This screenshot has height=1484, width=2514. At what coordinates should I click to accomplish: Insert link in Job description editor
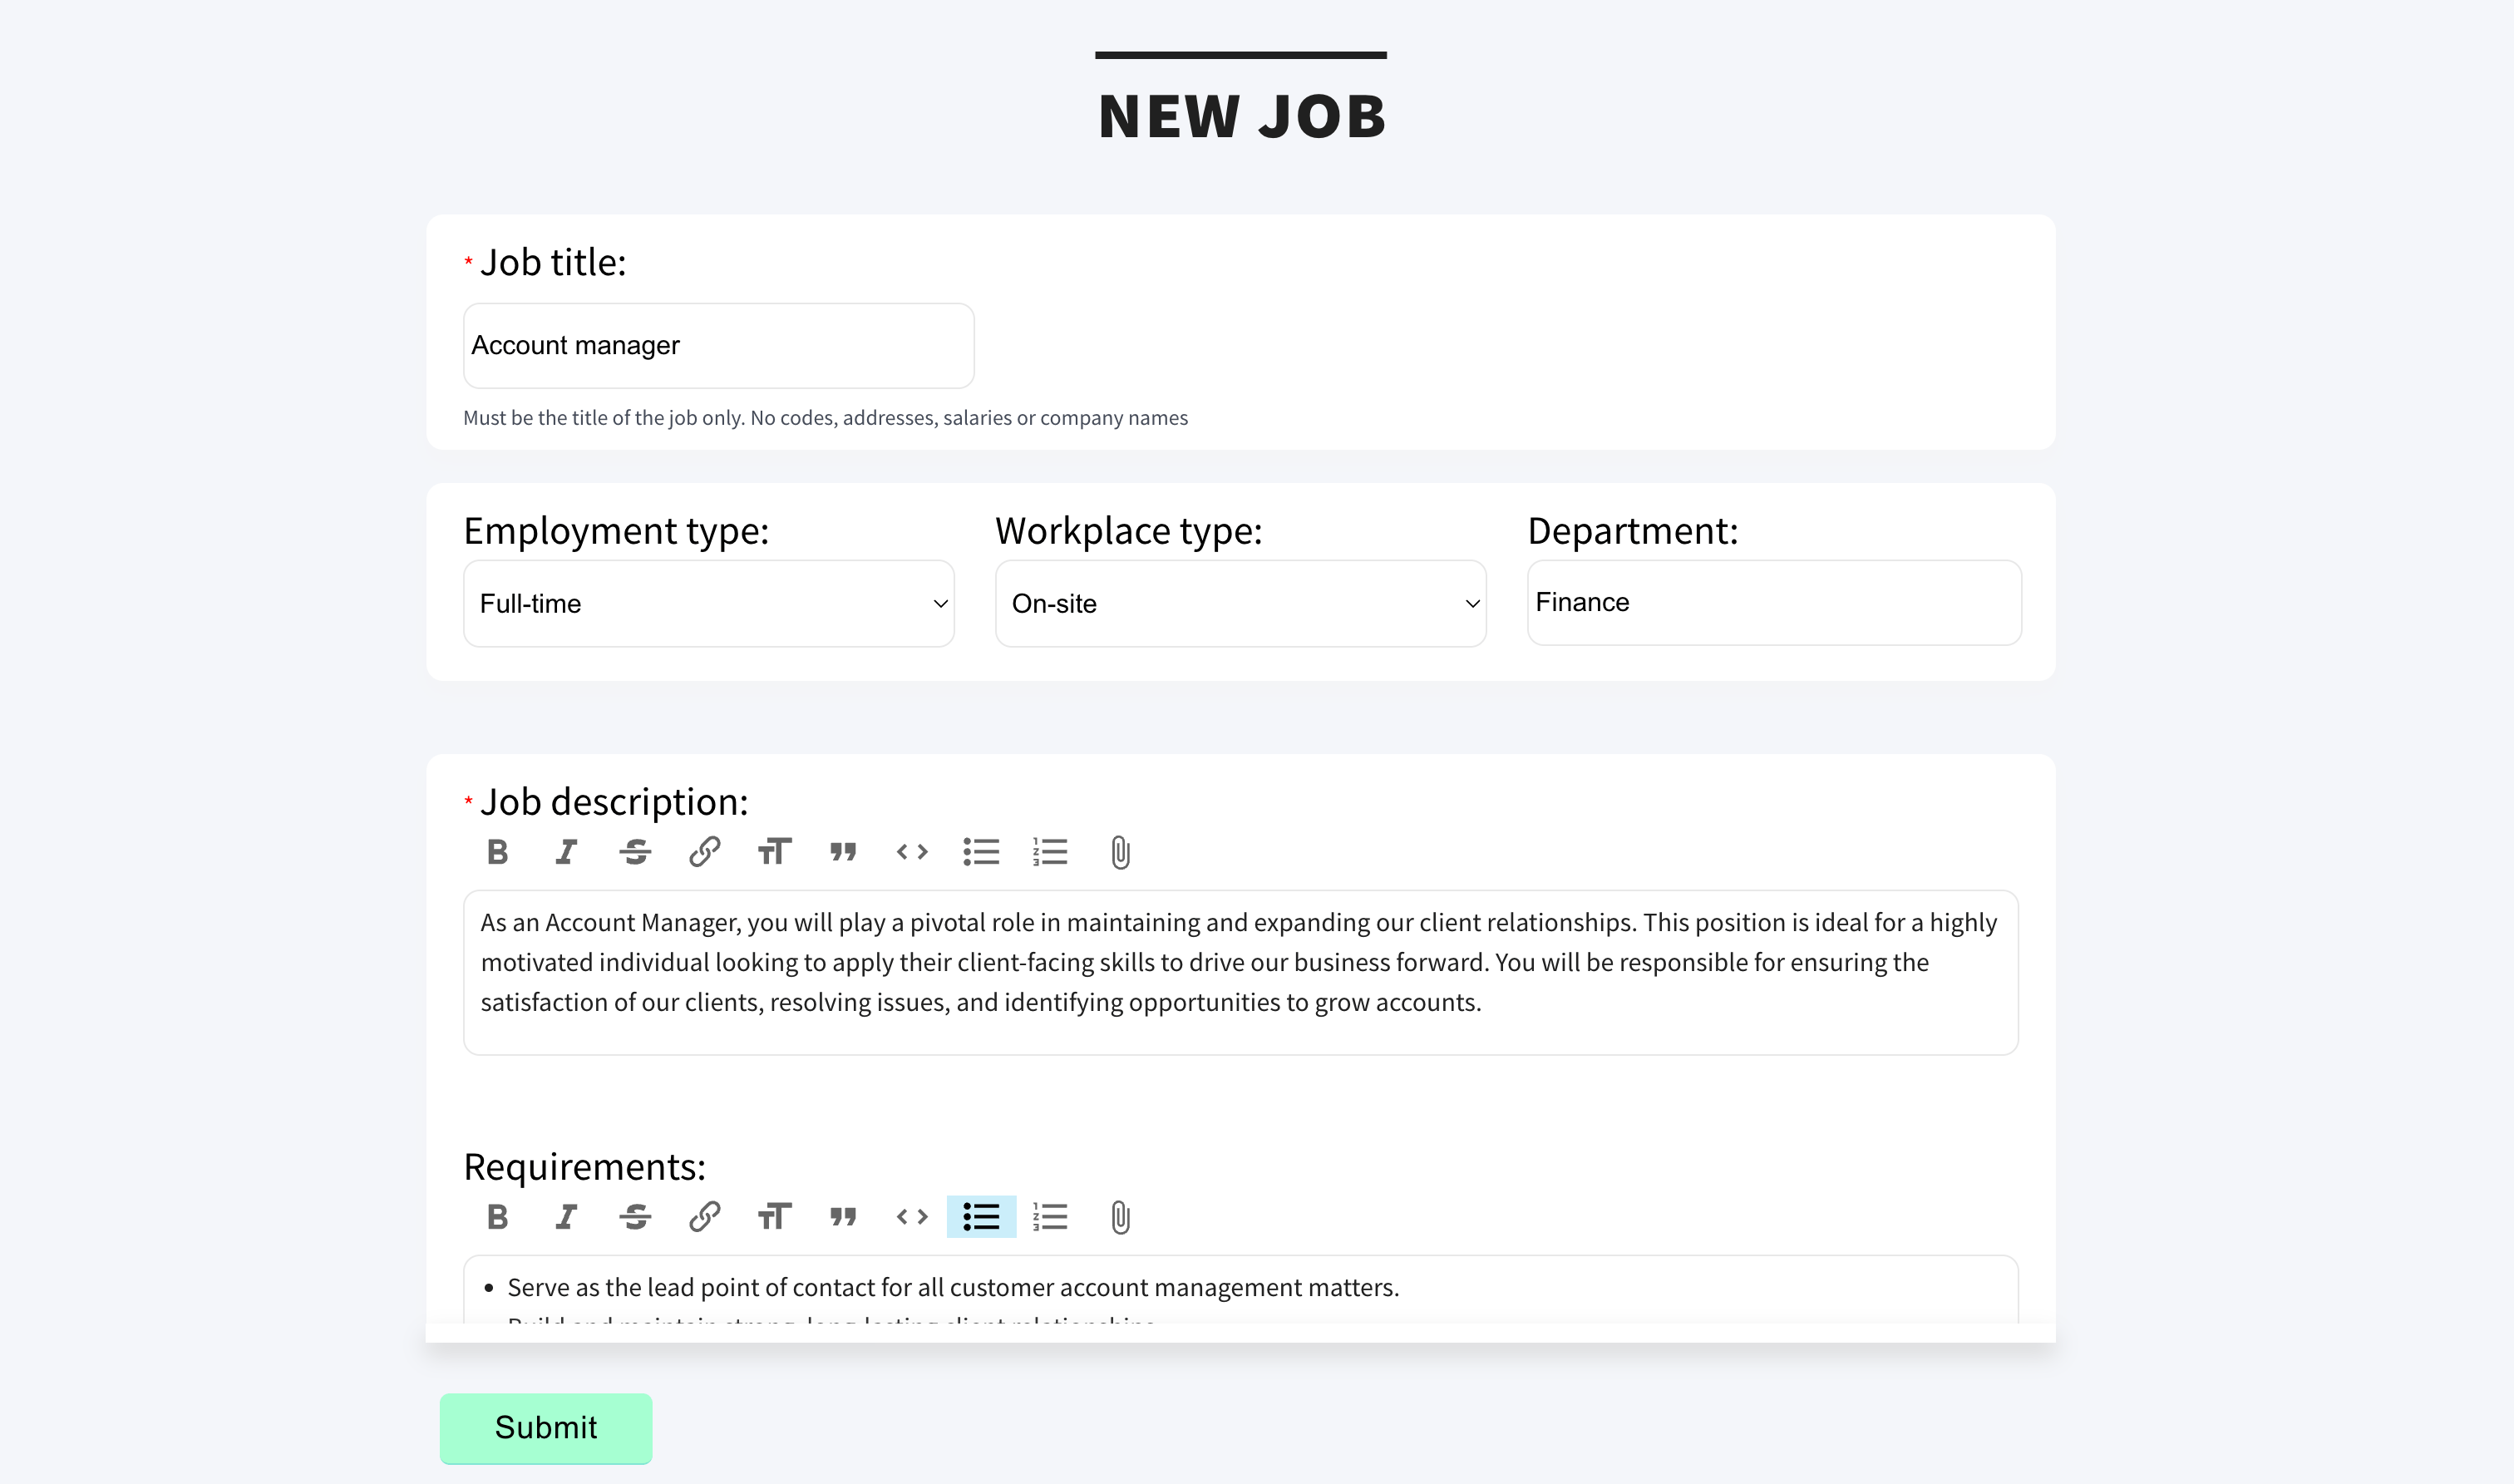click(704, 852)
